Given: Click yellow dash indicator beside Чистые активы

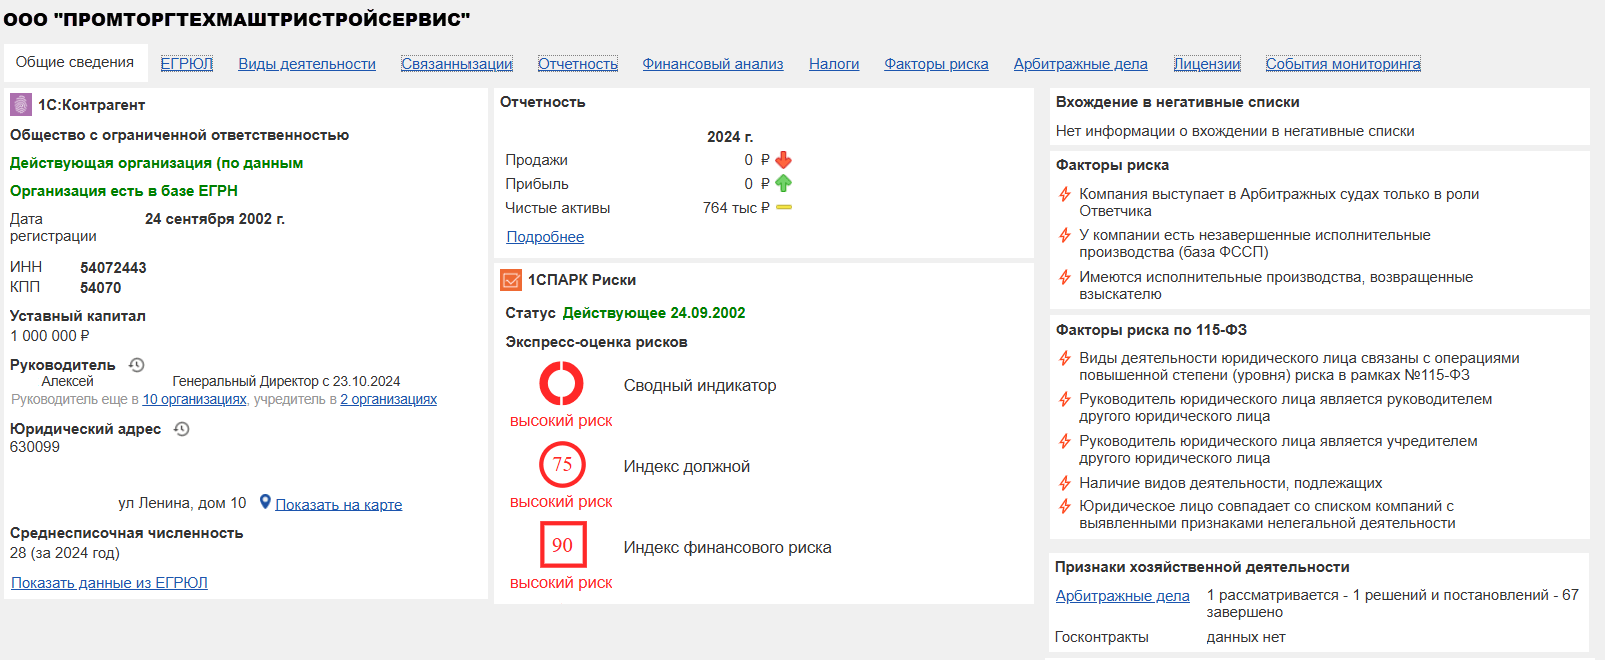Looking at the screenshot, I should (784, 208).
